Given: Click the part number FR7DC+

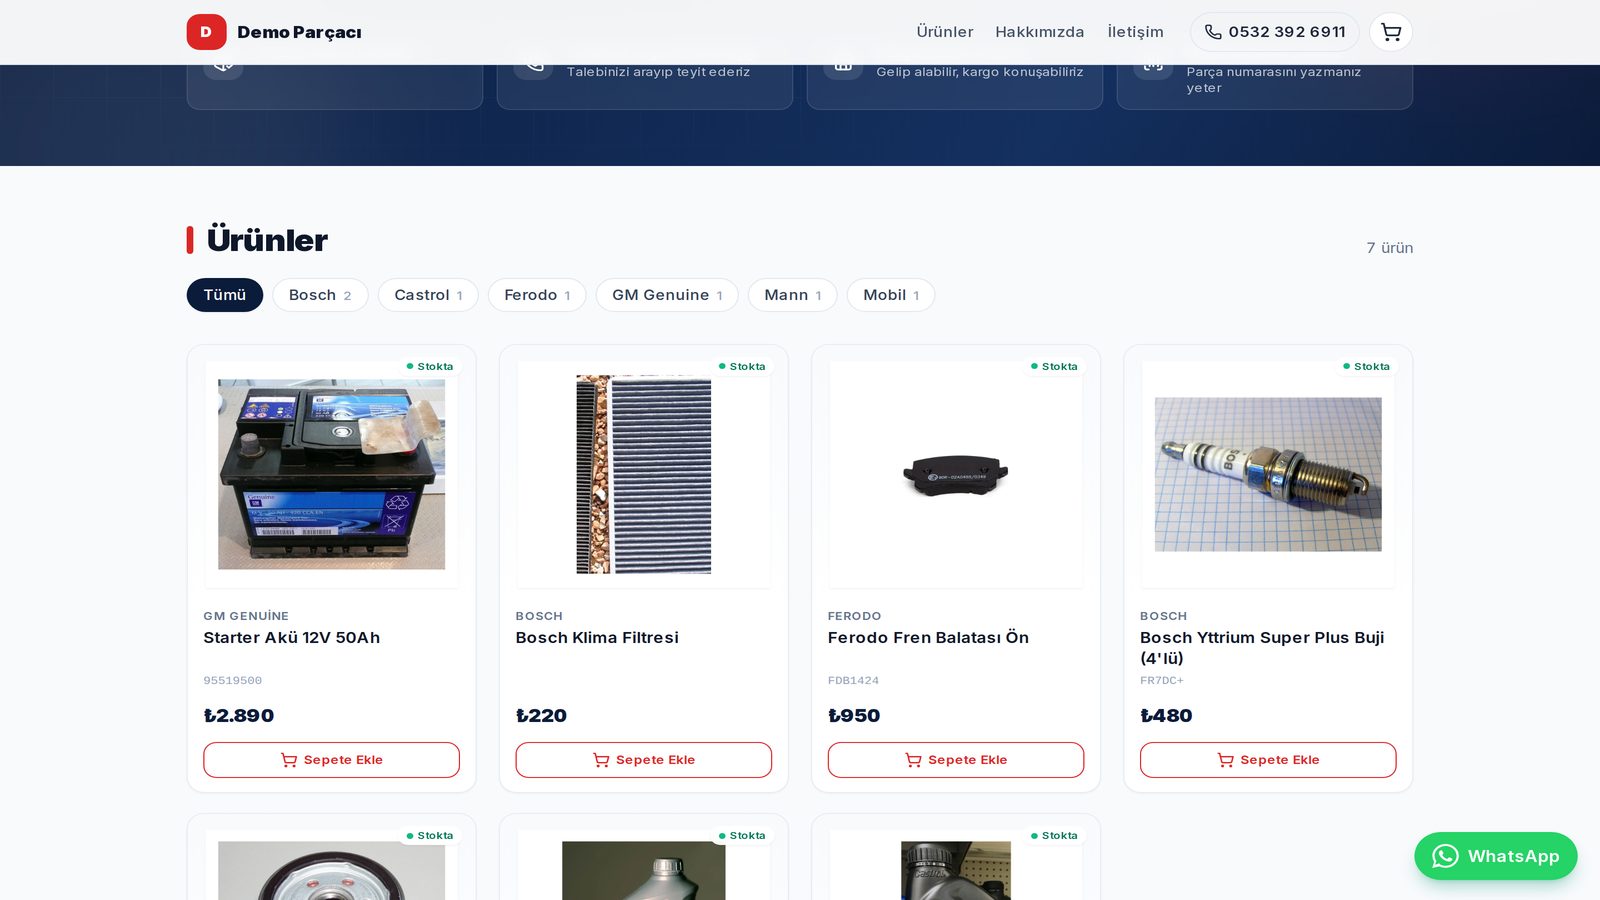Looking at the screenshot, I should coord(1161,680).
